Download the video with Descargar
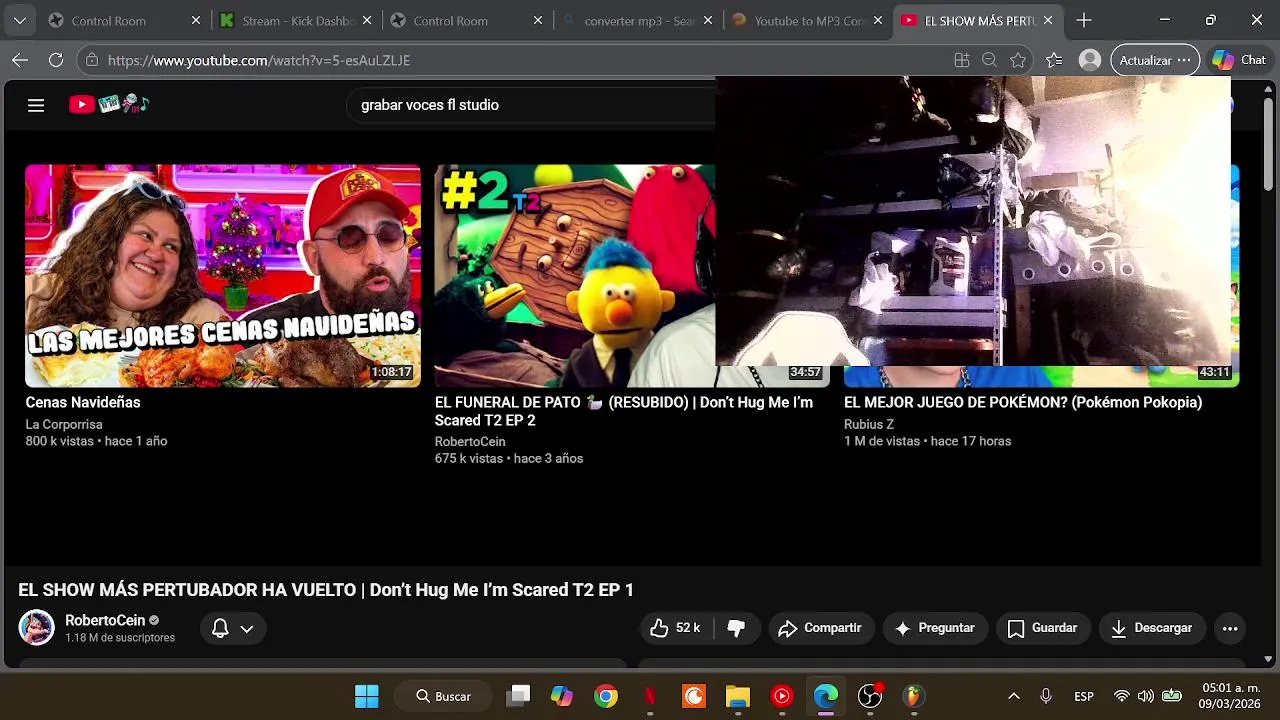The height and width of the screenshot is (720, 1280). pos(1152,628)
